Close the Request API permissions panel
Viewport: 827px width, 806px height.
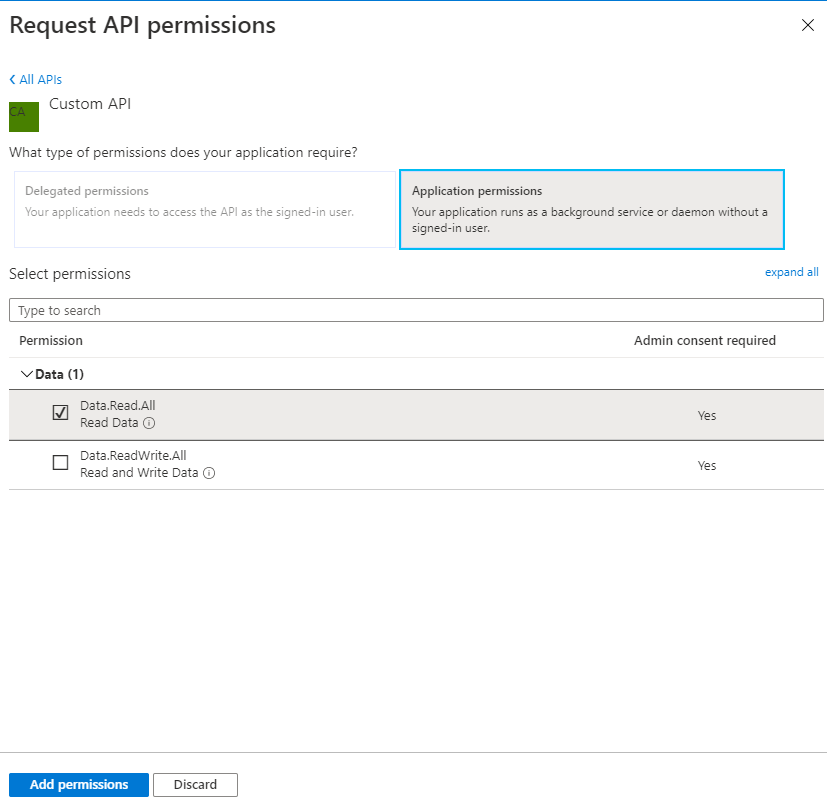point(807,25)
